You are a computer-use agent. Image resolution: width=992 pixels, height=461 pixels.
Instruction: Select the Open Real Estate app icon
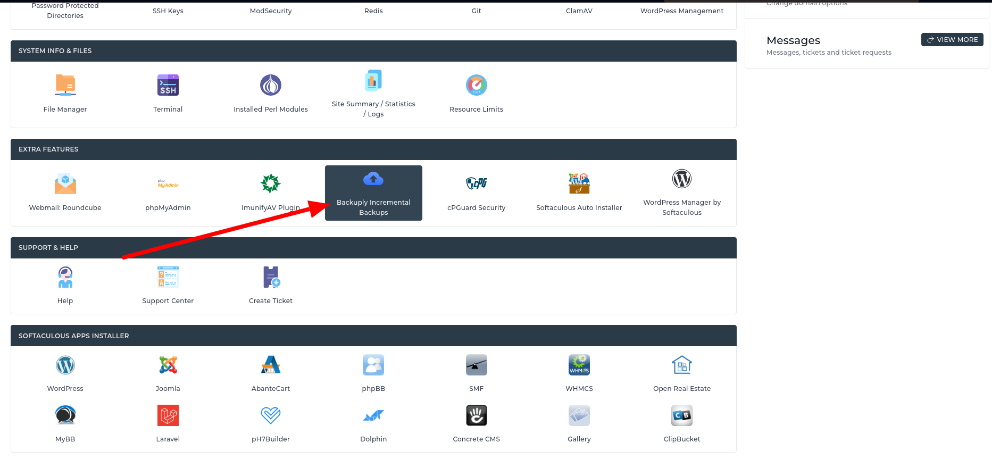(x=681, y=365)
